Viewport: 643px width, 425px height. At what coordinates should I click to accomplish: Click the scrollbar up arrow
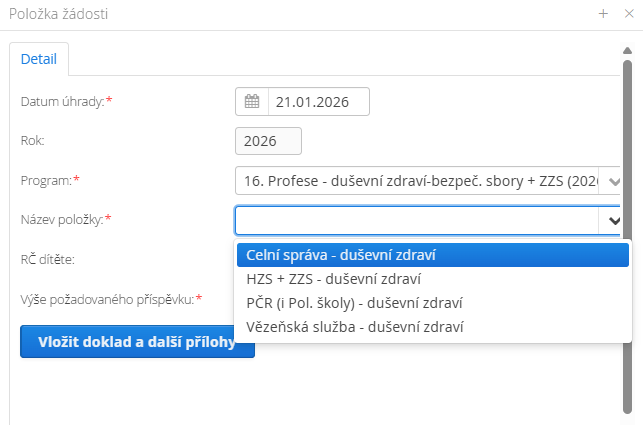click(x=627, y=48)
